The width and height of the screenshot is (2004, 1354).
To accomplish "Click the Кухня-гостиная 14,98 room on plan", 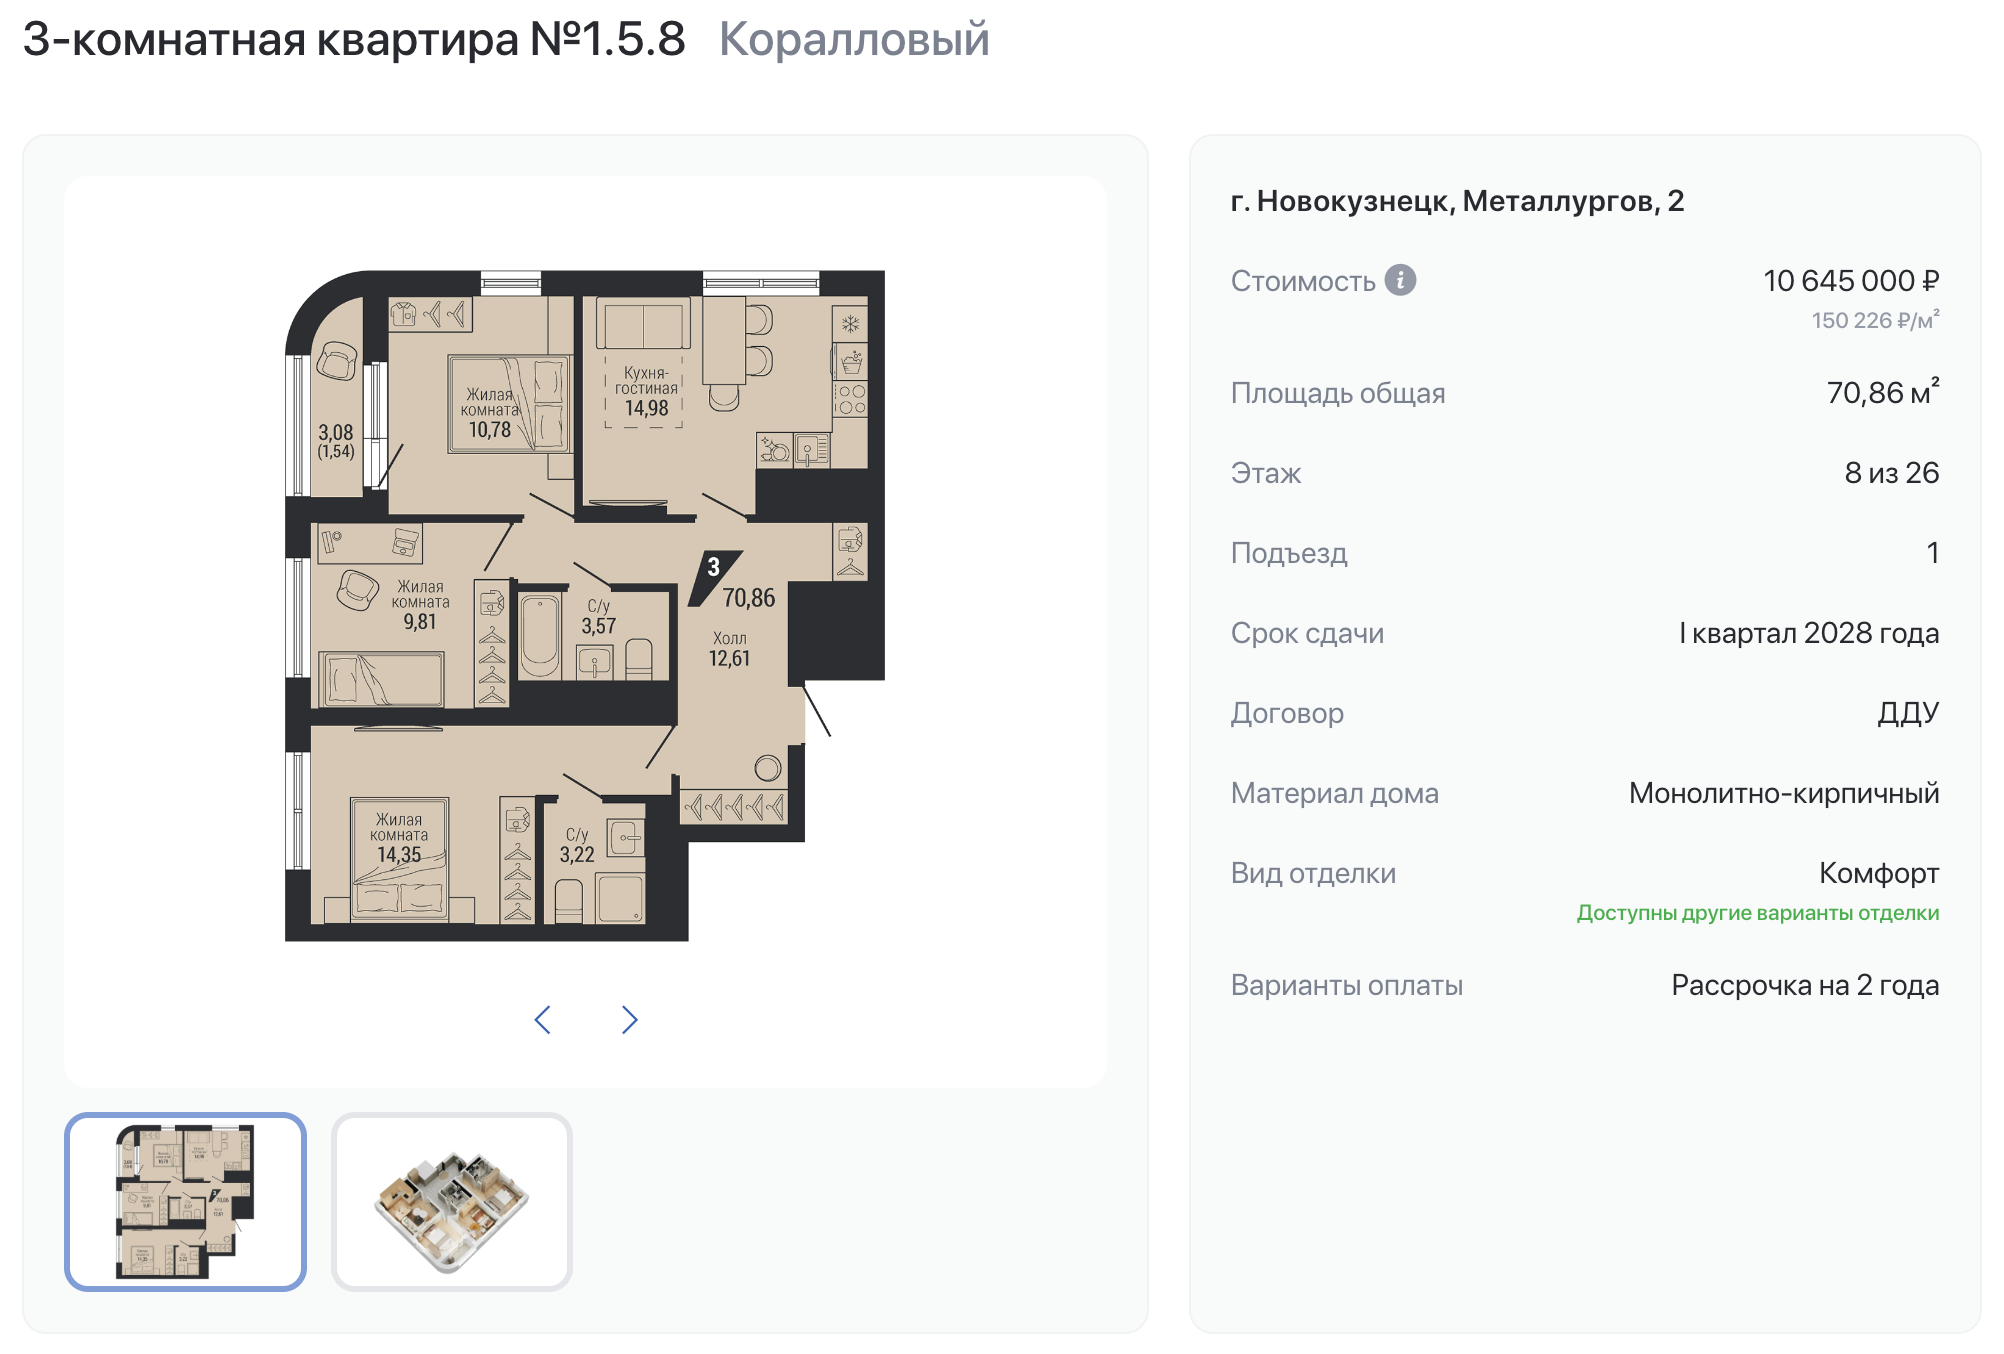I will coord(646,391).
